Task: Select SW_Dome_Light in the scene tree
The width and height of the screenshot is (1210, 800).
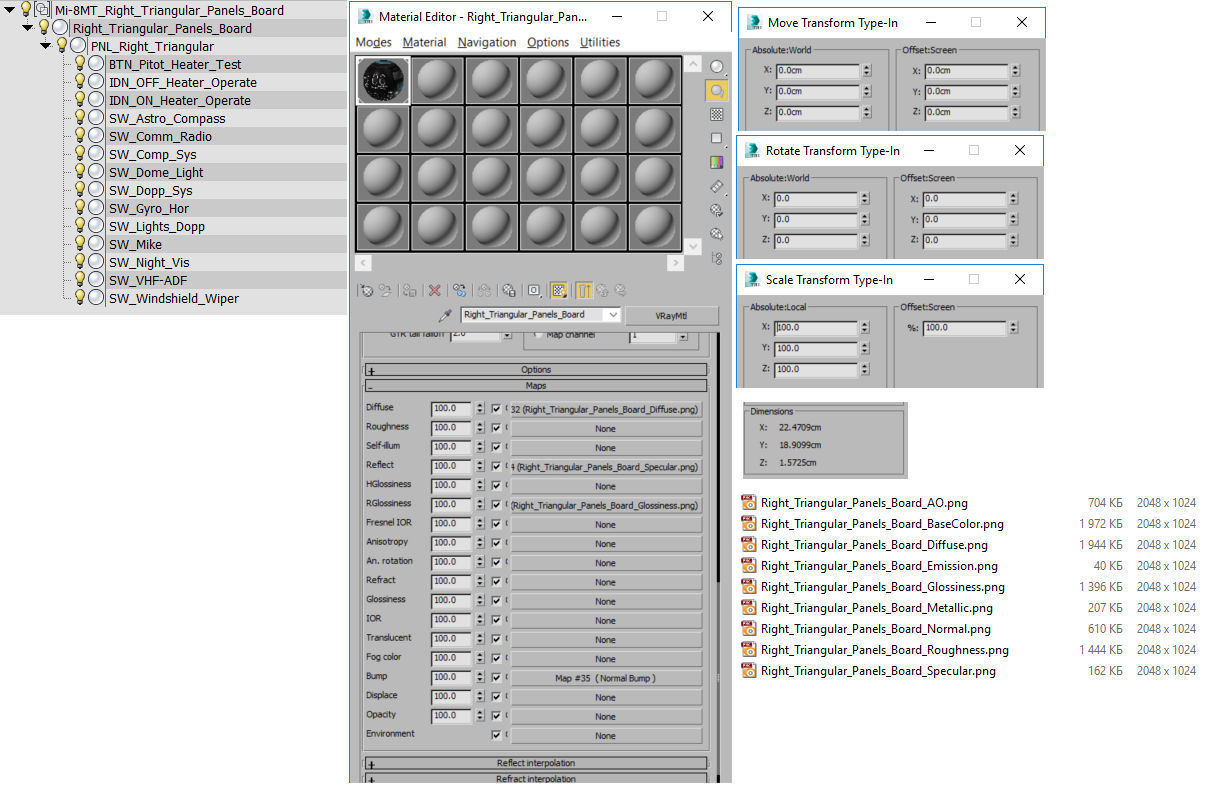Action: [x=156, y=172]
